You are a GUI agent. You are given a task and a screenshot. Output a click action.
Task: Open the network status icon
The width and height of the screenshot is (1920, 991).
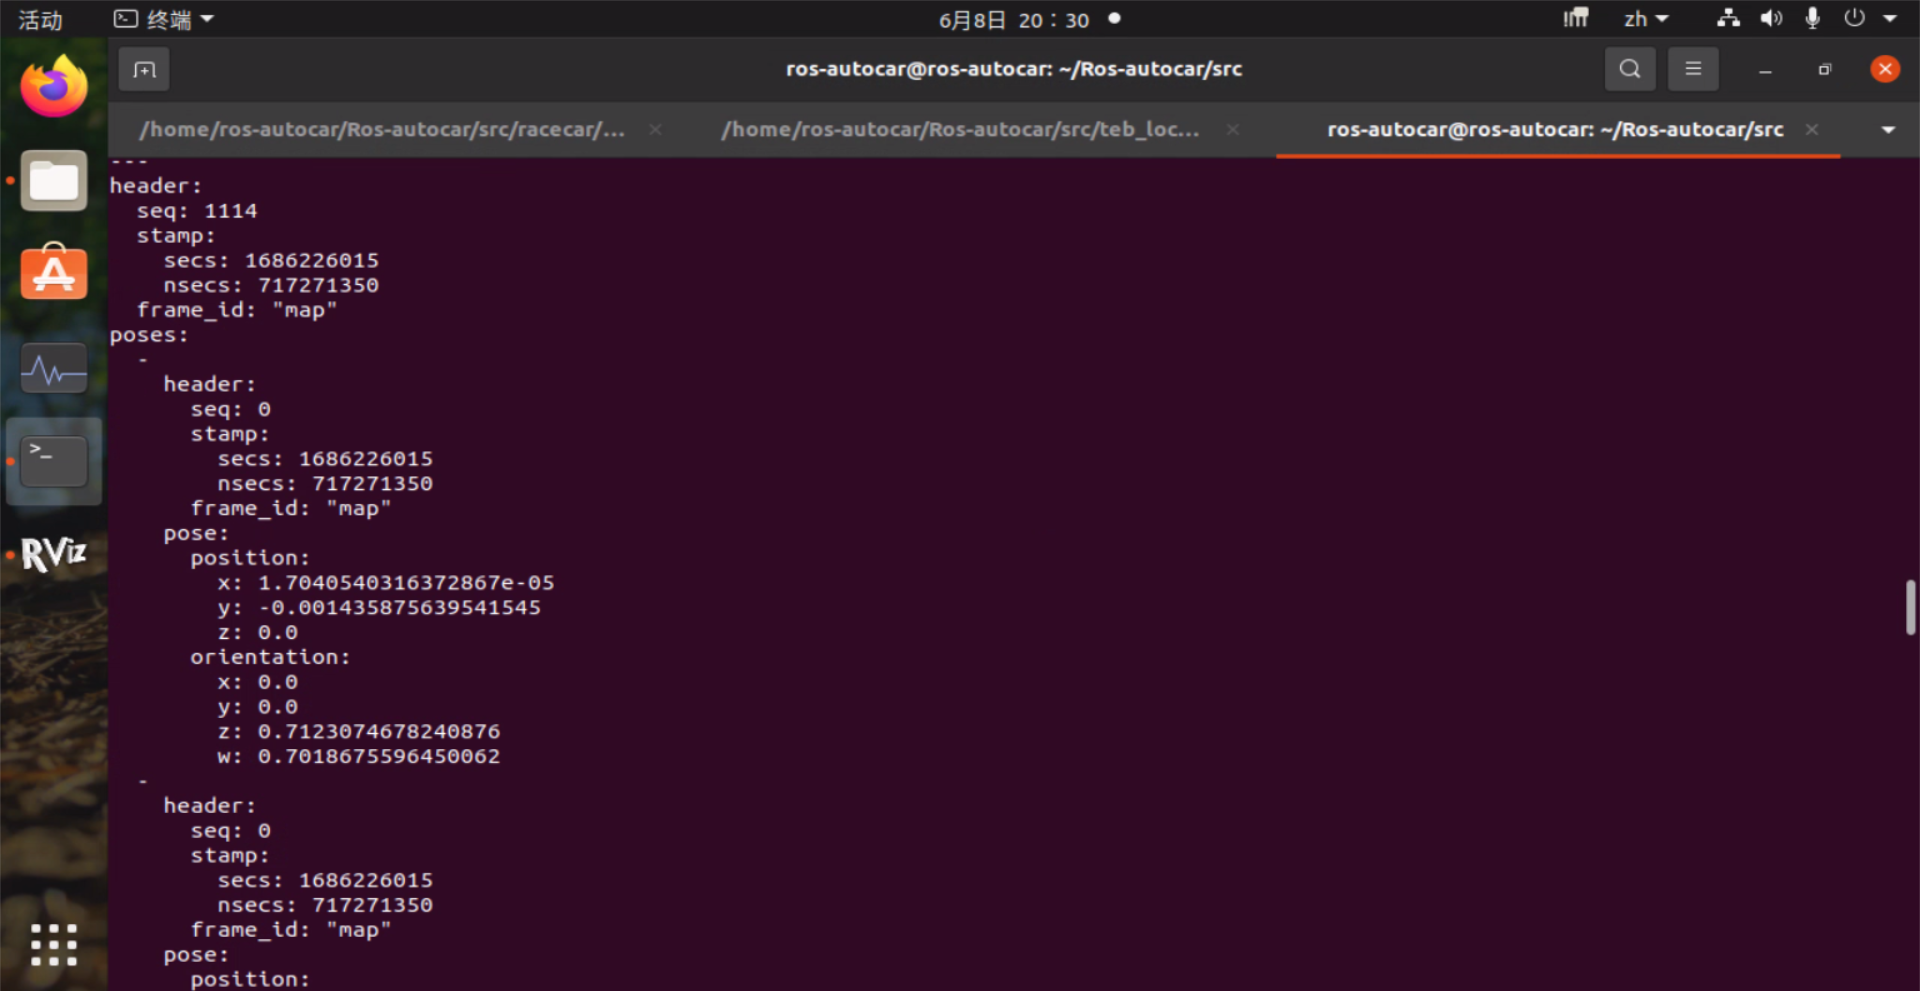click(1728, 19)
